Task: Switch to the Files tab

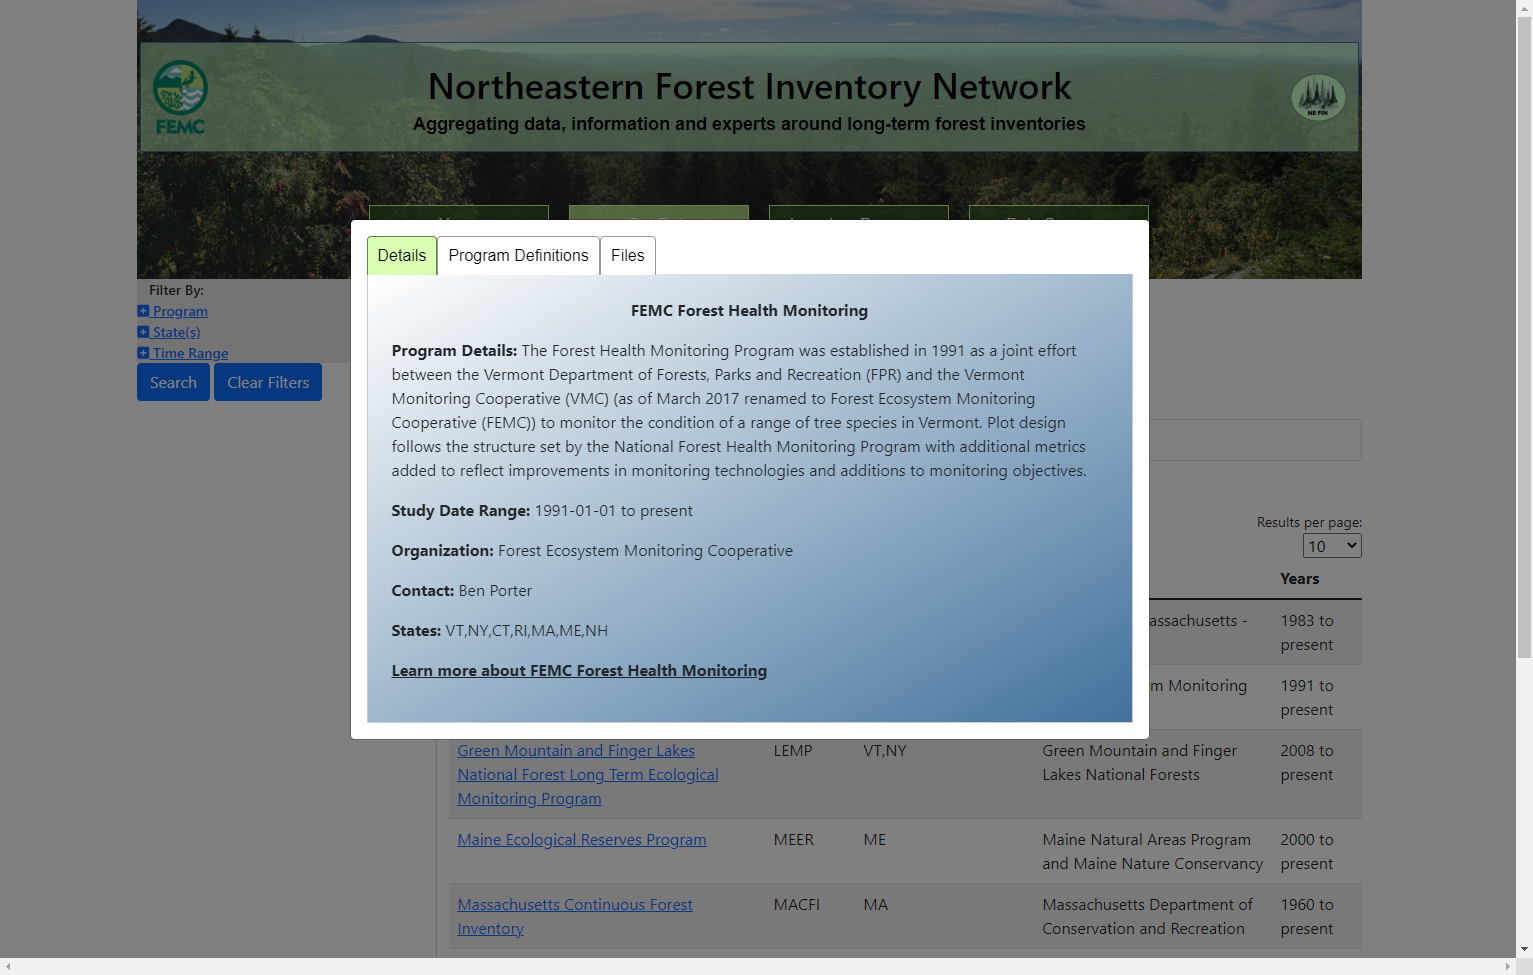Action: tap(628, 255)
